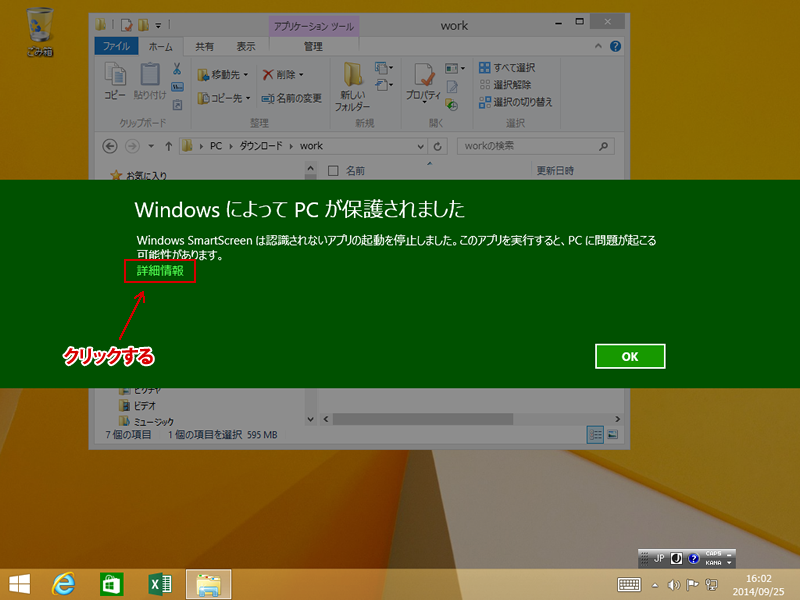Click the copy path icon
The image size is (800, 600).
[x=177, y=87]
